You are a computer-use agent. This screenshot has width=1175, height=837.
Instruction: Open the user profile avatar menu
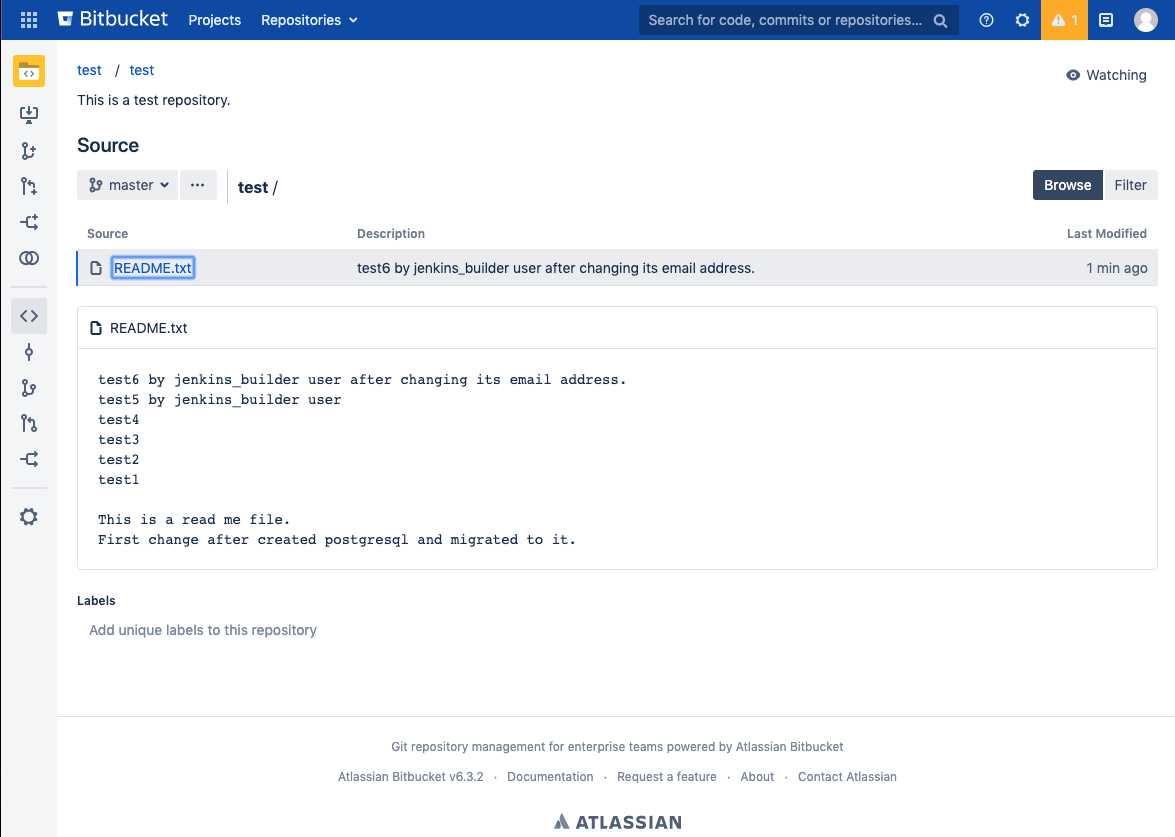tap(1146, 20)
